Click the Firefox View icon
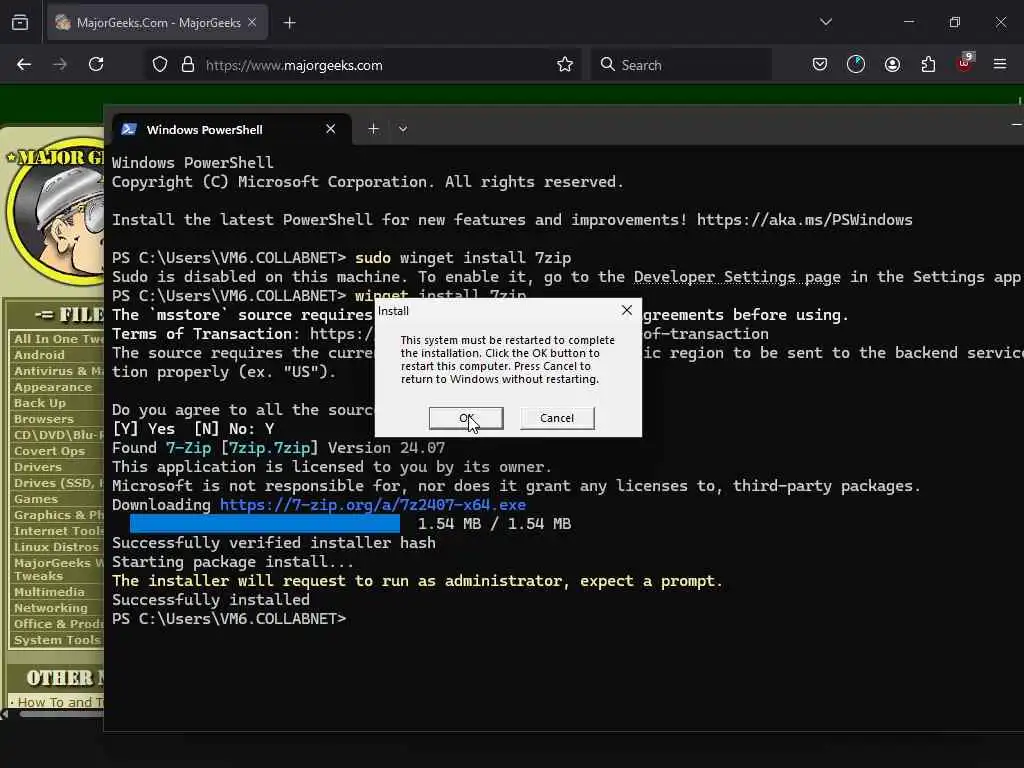This screenshot has width=1024, height=768. point(20,23)
